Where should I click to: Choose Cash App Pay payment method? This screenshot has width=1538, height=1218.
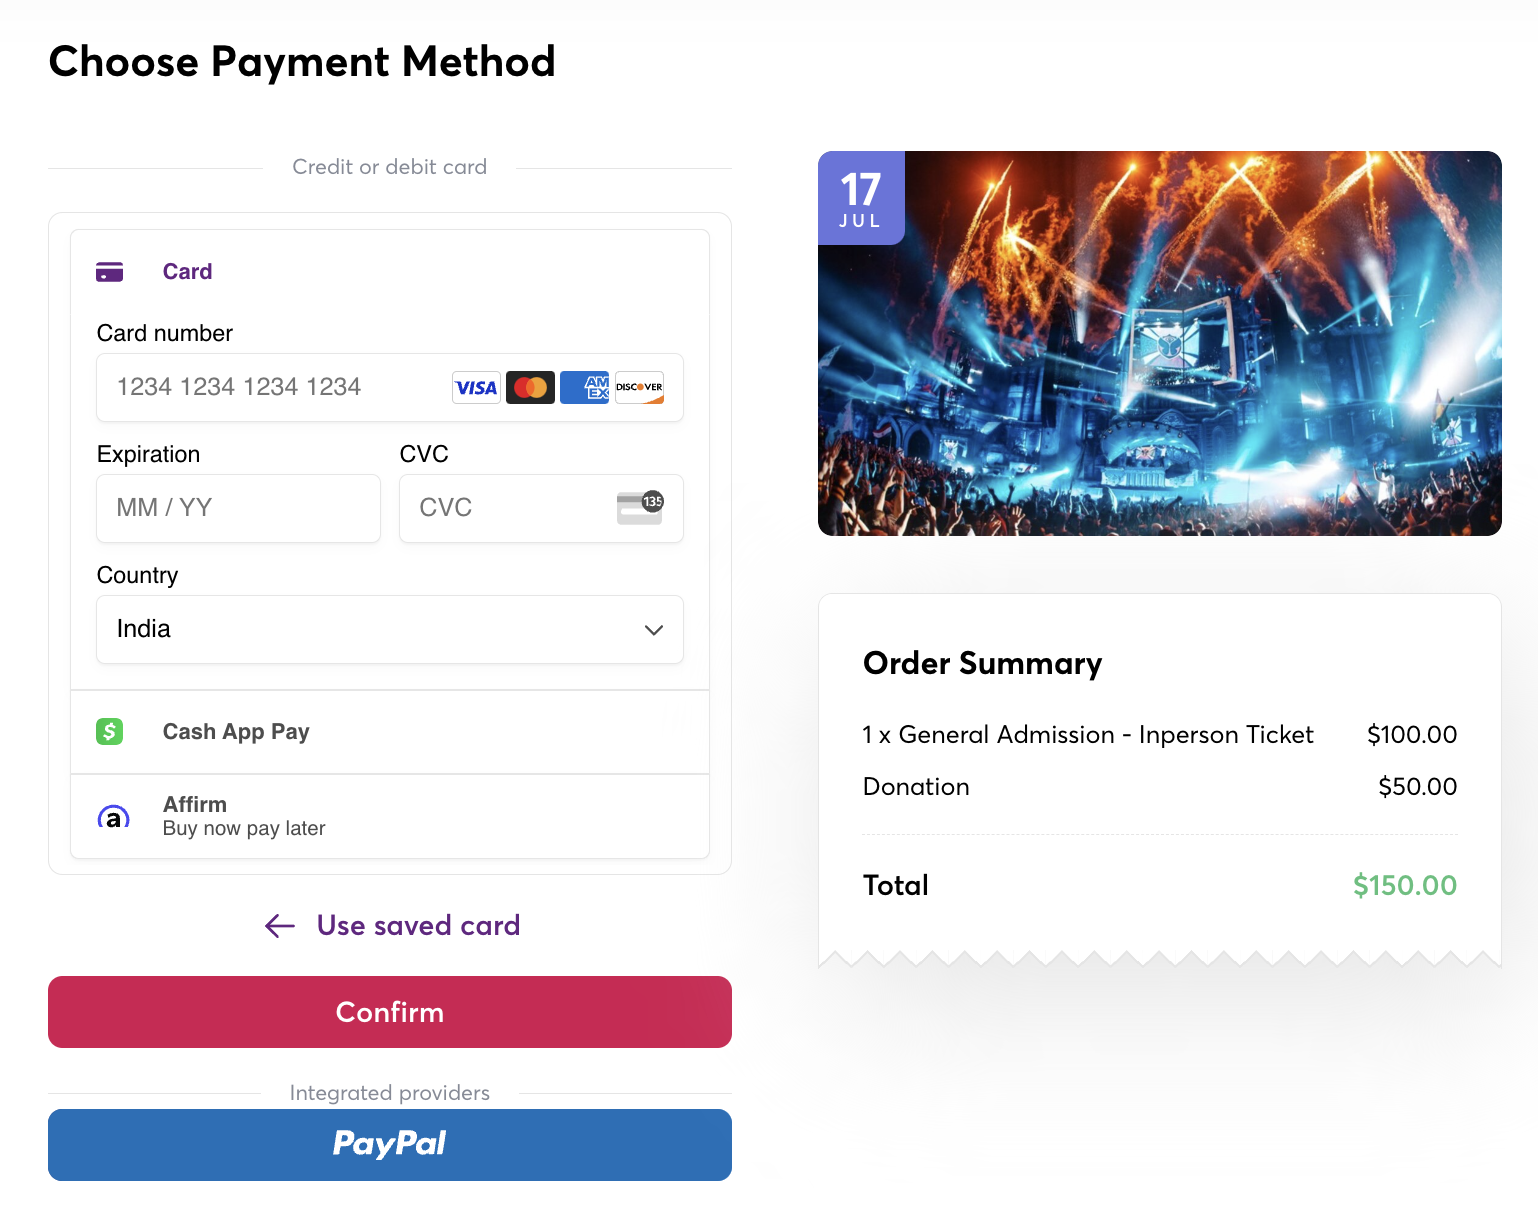[236, 732]
